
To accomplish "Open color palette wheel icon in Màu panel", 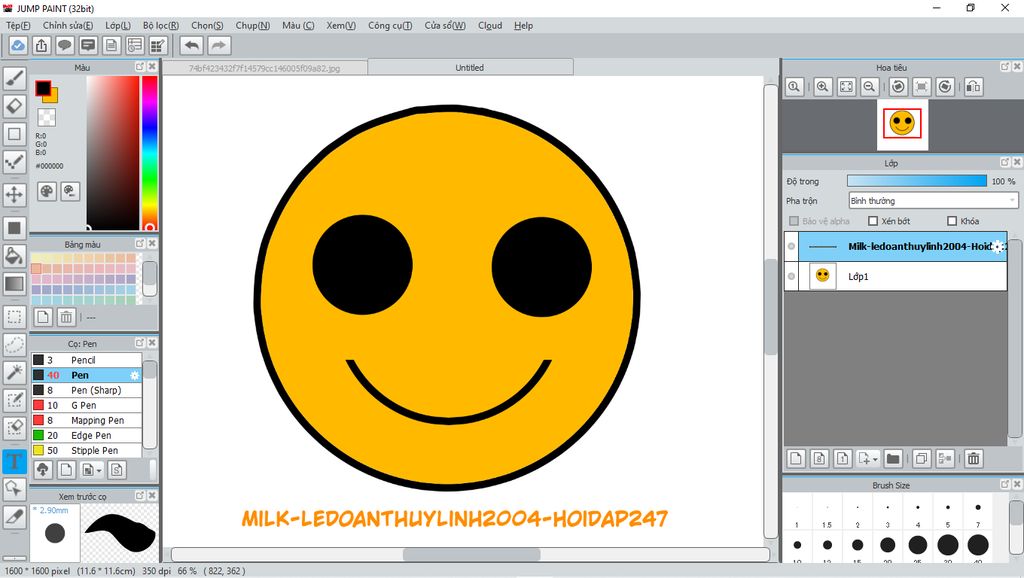I will pyautogui.click(x=47, y=191).
